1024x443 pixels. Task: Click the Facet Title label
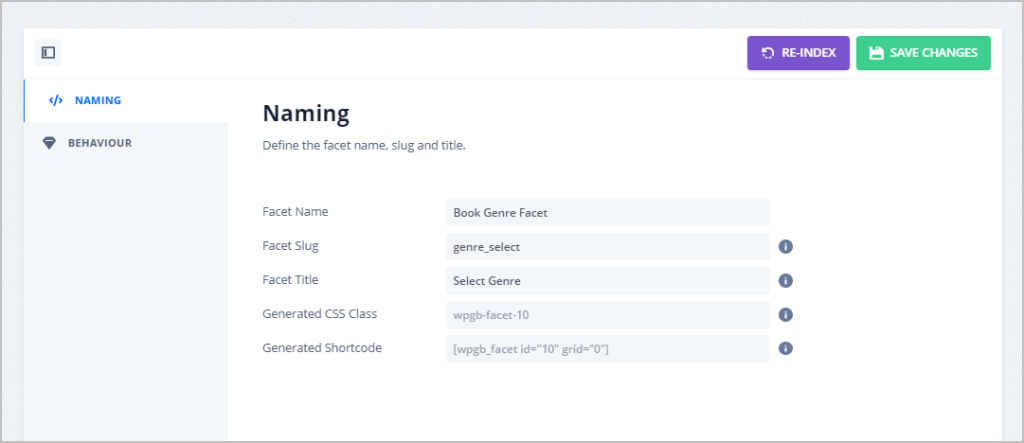click(291, 280)
